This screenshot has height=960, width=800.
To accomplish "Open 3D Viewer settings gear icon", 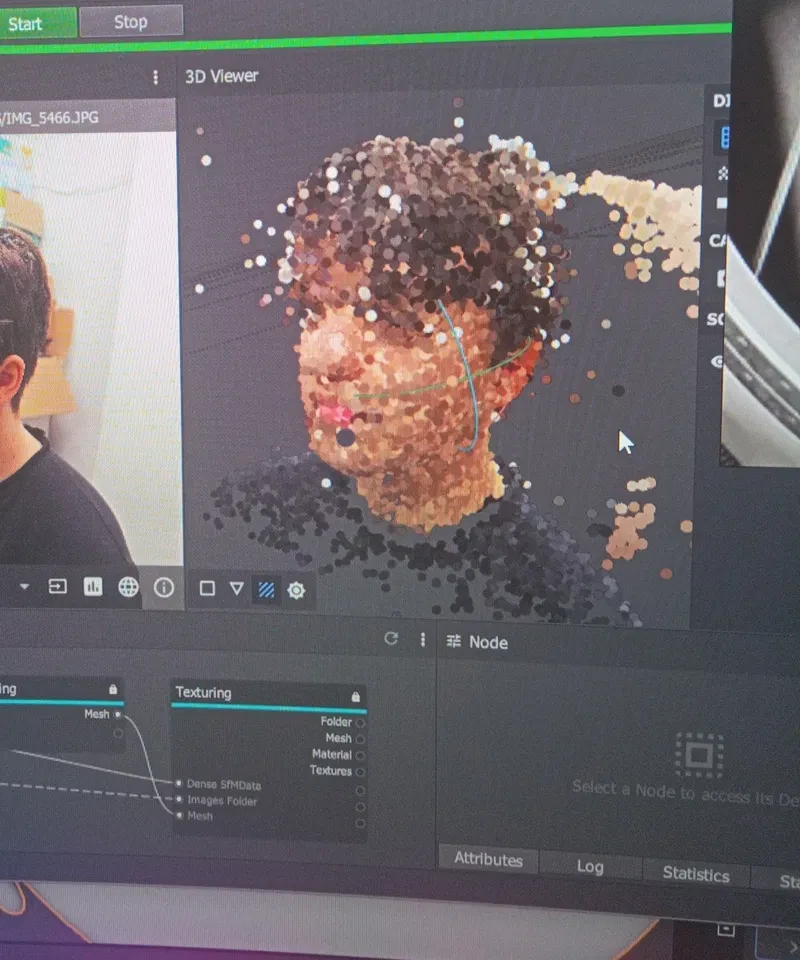I will click(296, 590).
